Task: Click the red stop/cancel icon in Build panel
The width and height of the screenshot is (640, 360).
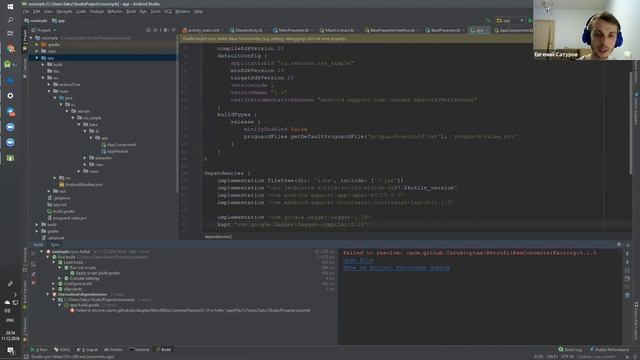Action: [x=33, y=282]
